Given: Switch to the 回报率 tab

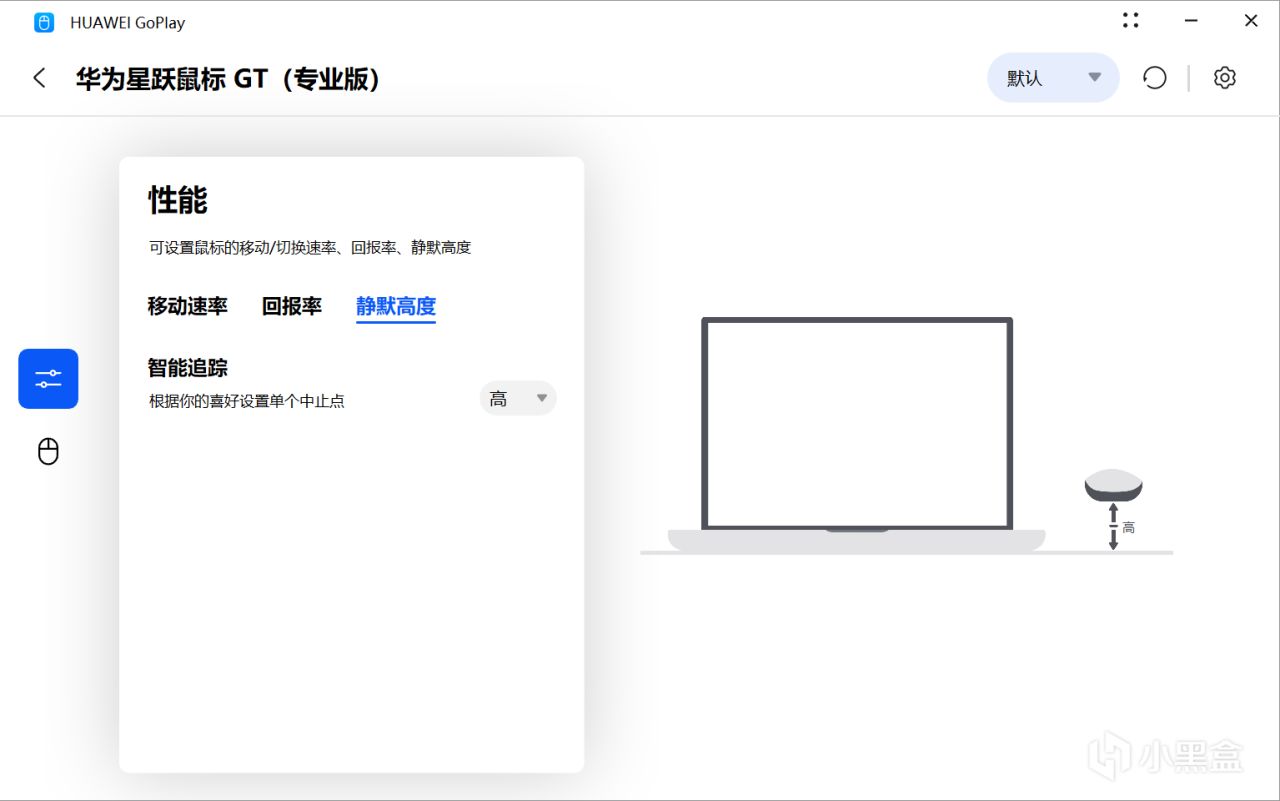Looking at the screenshot, I should pos(292,307).
